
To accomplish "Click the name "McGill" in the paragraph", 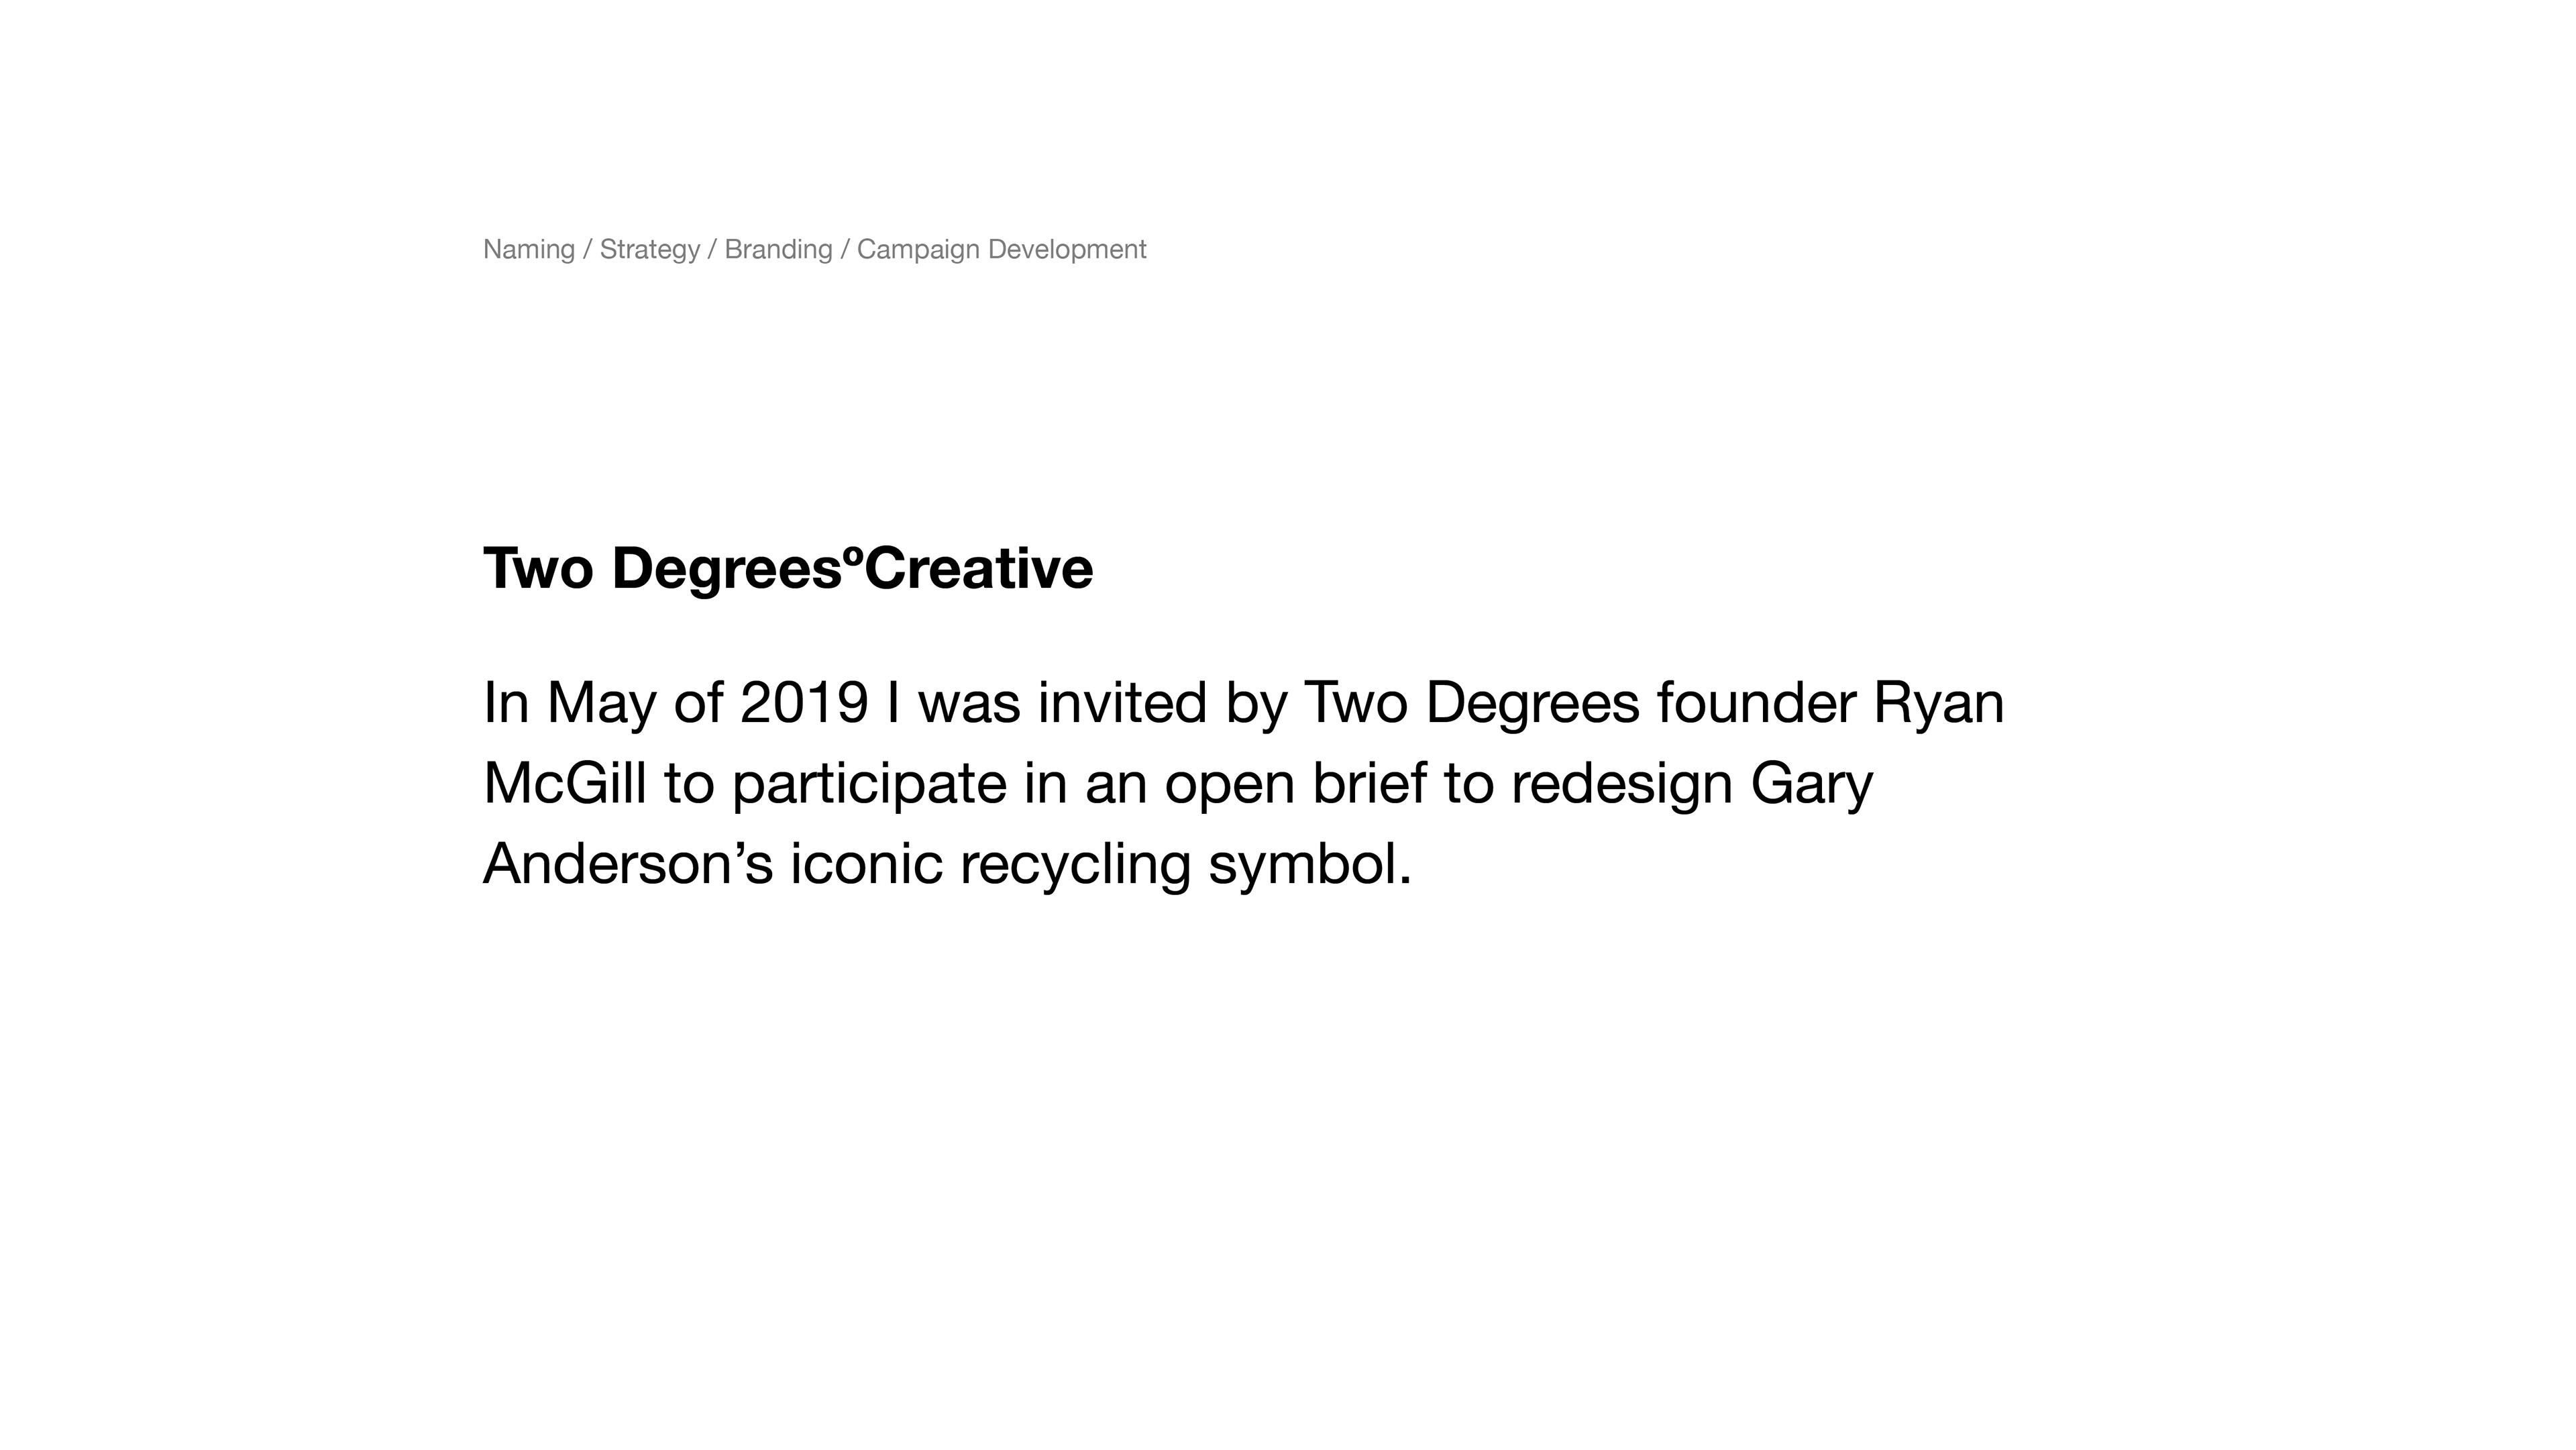I will point(565,783).
